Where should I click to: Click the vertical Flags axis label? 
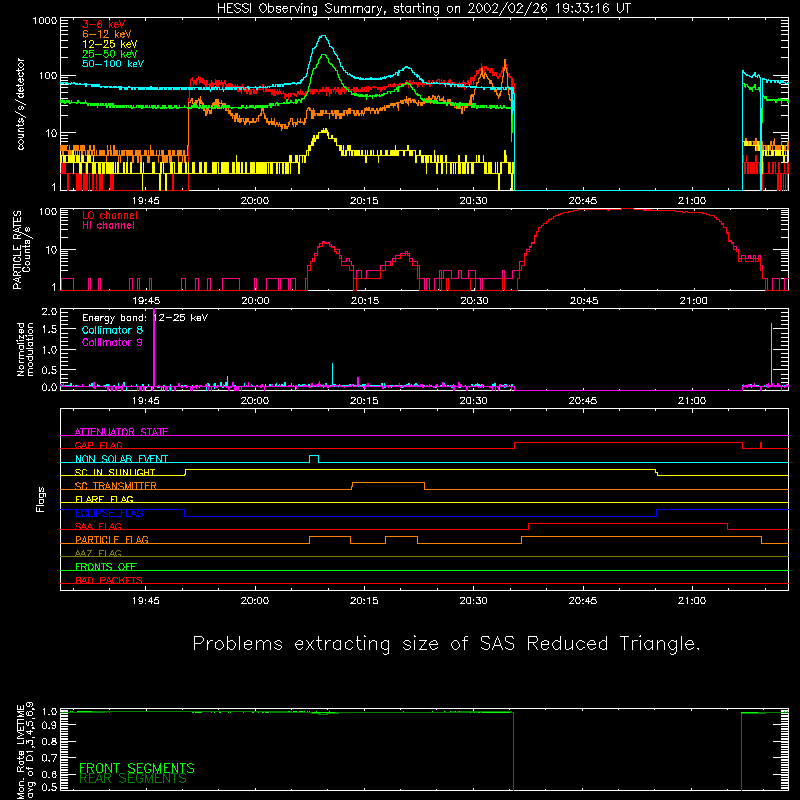(x=40, y=499)
